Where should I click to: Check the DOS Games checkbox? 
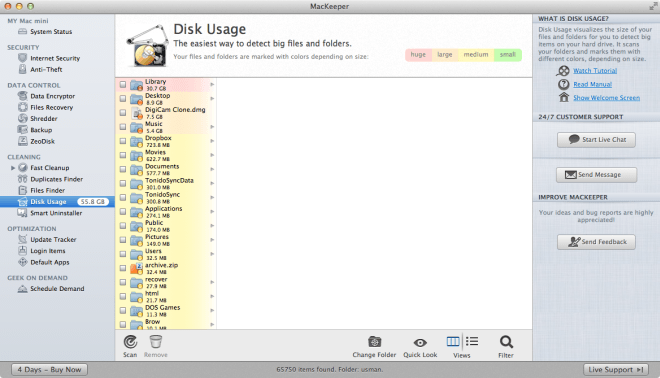(122, 310)
